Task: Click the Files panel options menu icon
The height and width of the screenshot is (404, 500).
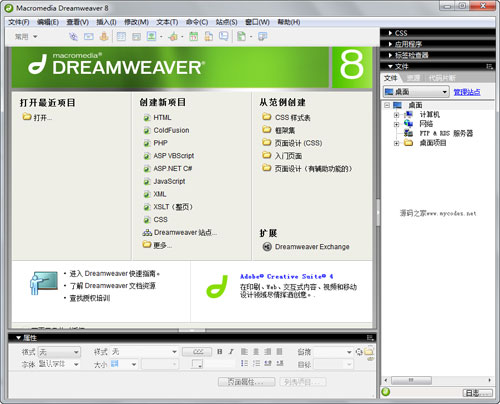Action: coord(489,66)
